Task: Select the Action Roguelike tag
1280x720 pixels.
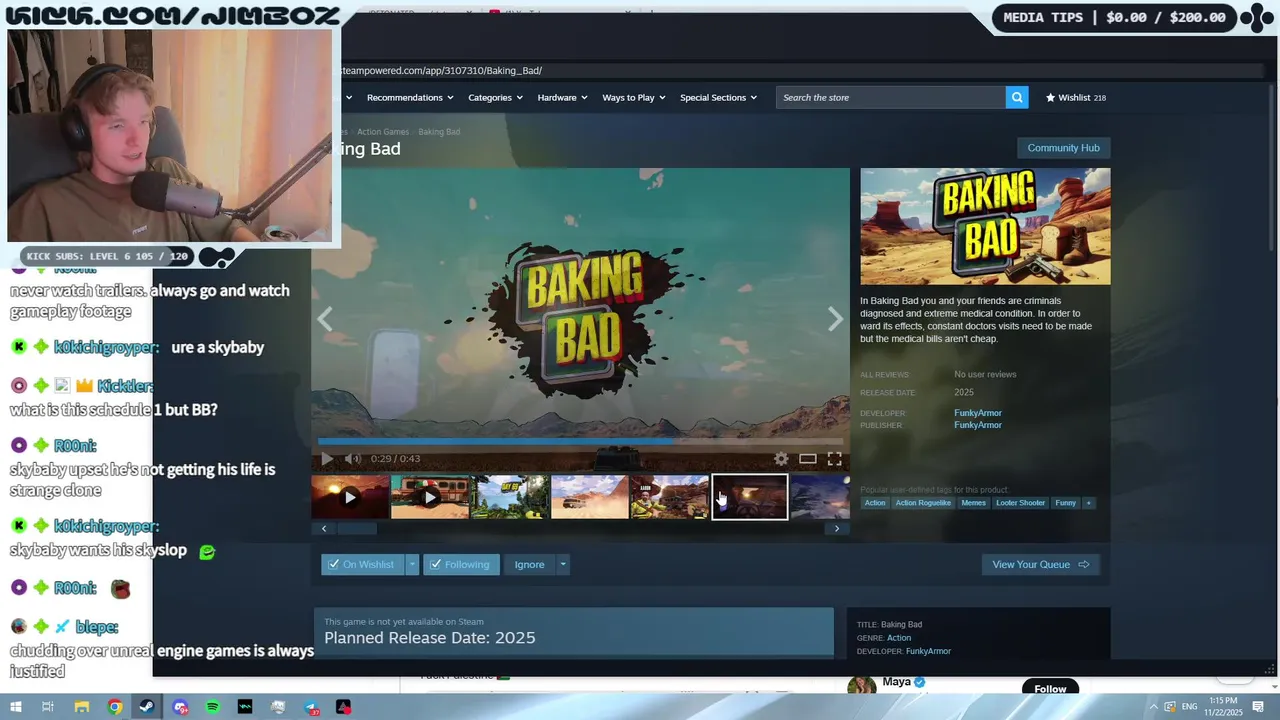Action: coord(923,503)
